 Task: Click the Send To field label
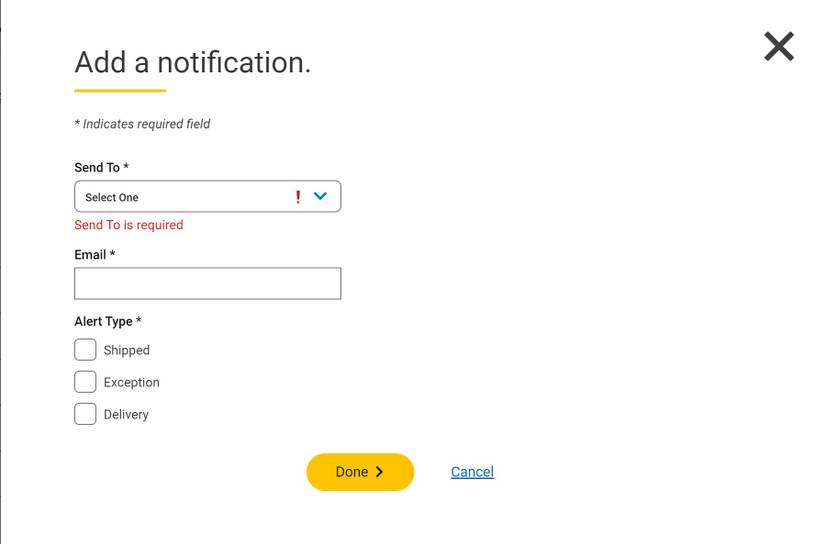tap(101, 168)
